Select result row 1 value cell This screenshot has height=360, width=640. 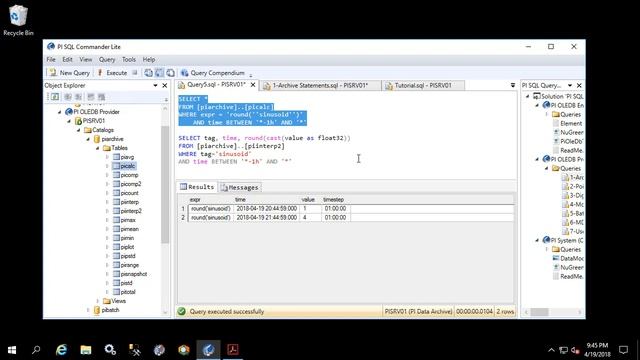pyautogui.click(x=310, y=209)
